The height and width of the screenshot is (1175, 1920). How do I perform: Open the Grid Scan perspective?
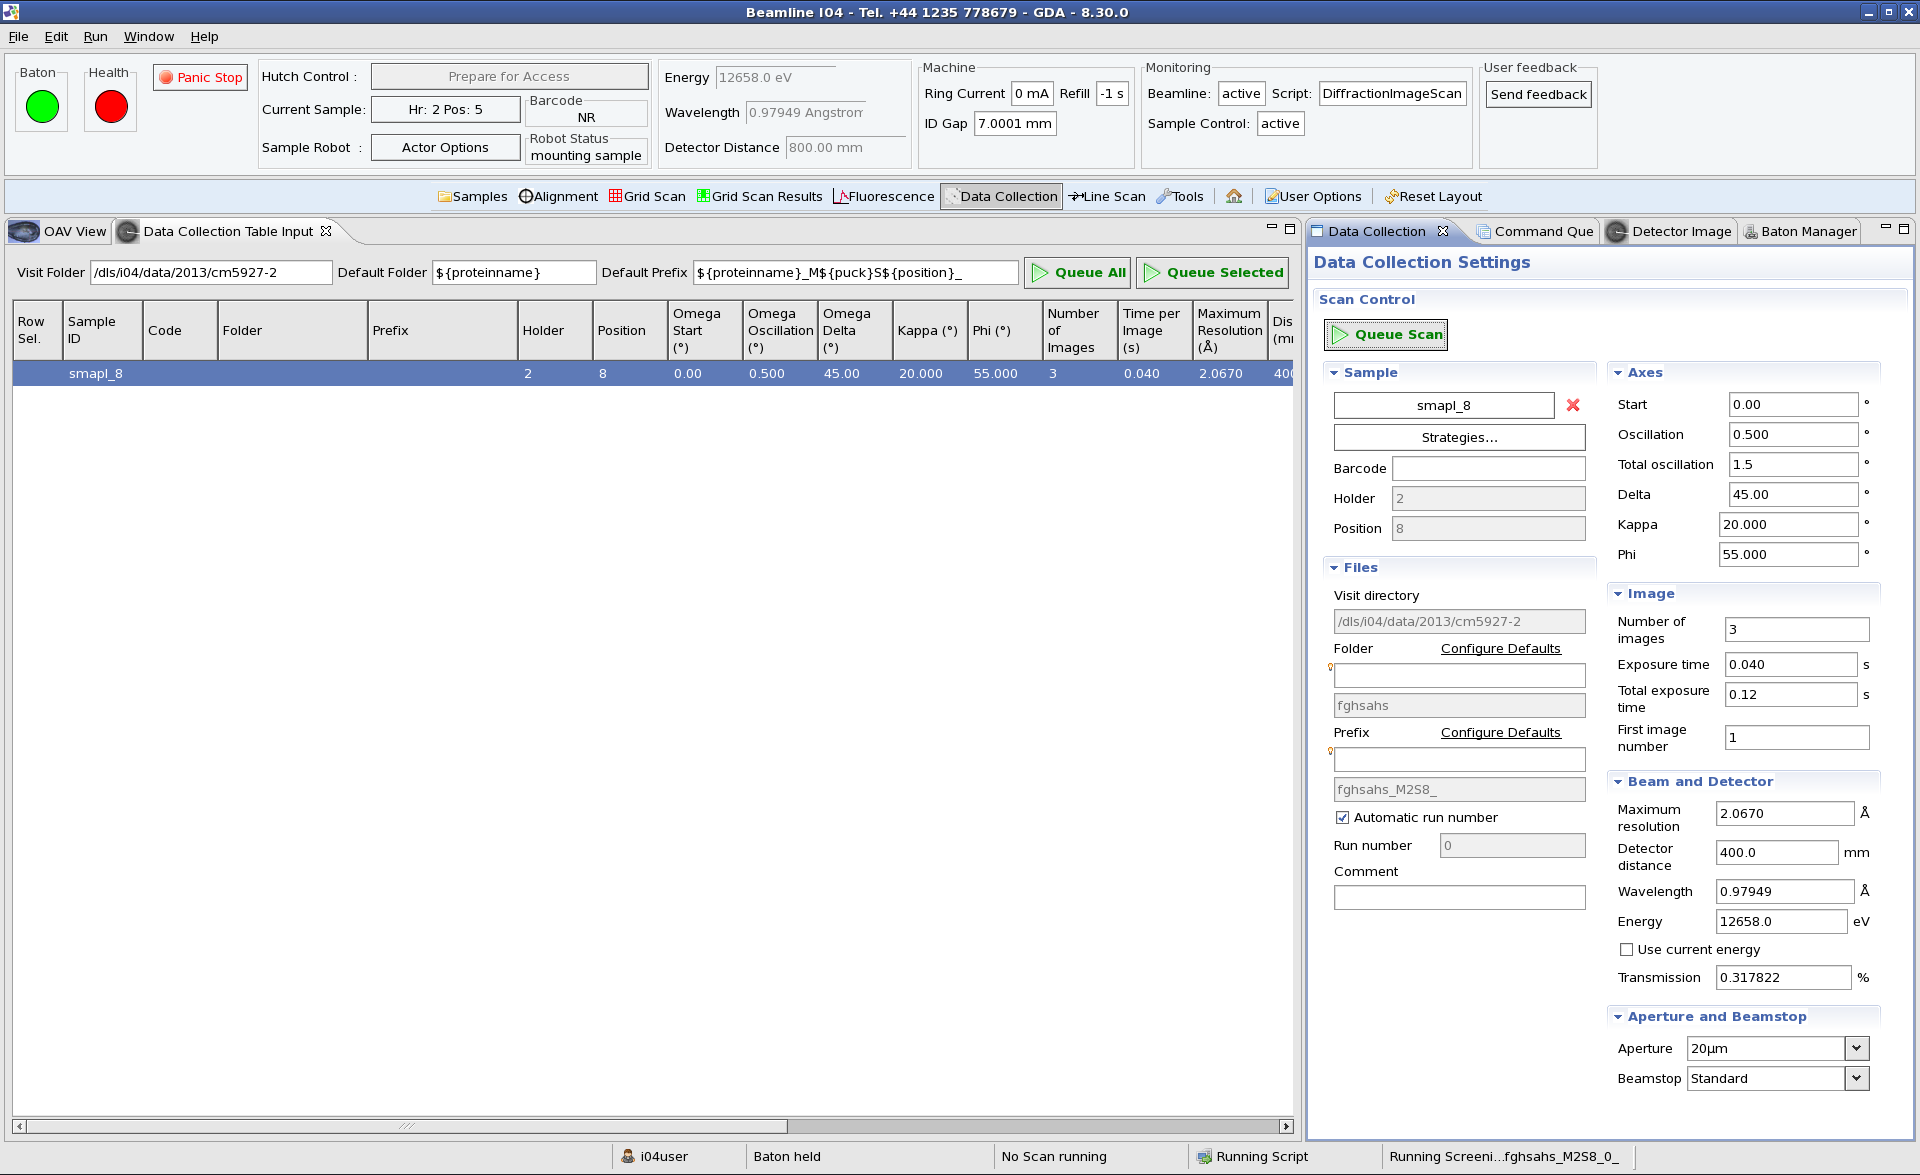(647, 196)
